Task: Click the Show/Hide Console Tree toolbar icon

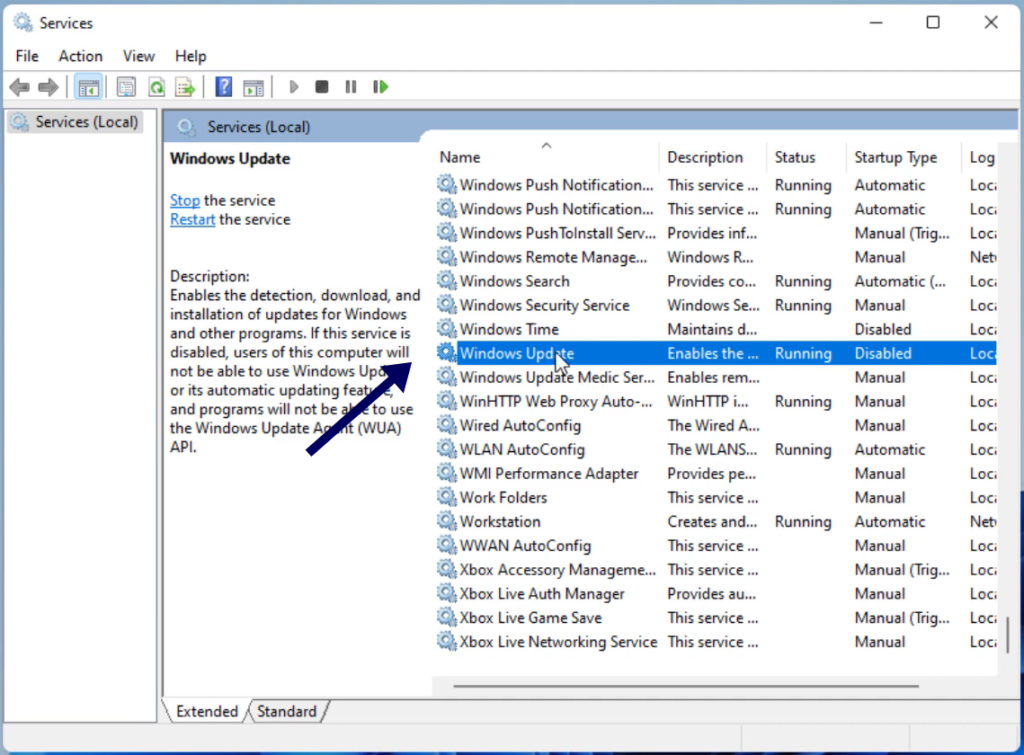Action: [88, 87]
